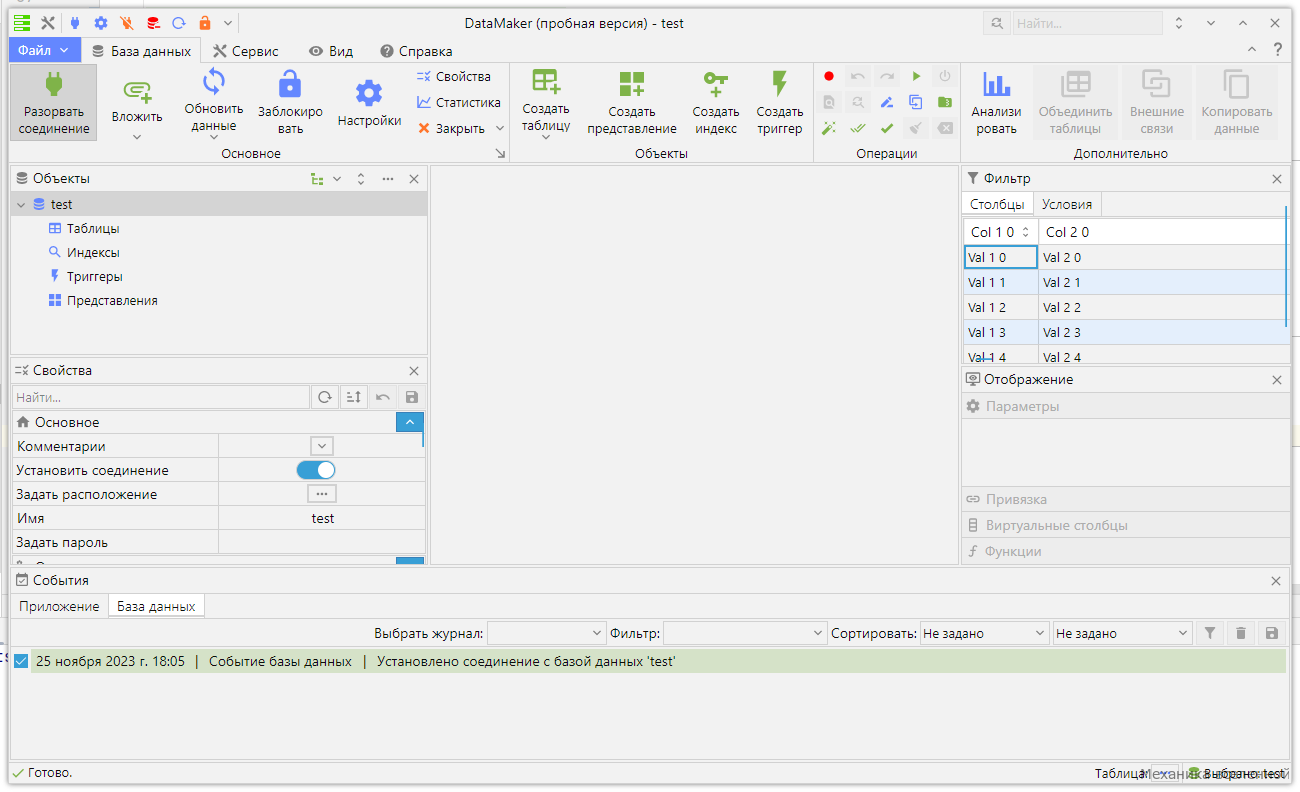The width and height of the screenshot is (1300, 792).
Task: Open the Выбрать журнал combo box
Action: [x=547, y=633]
